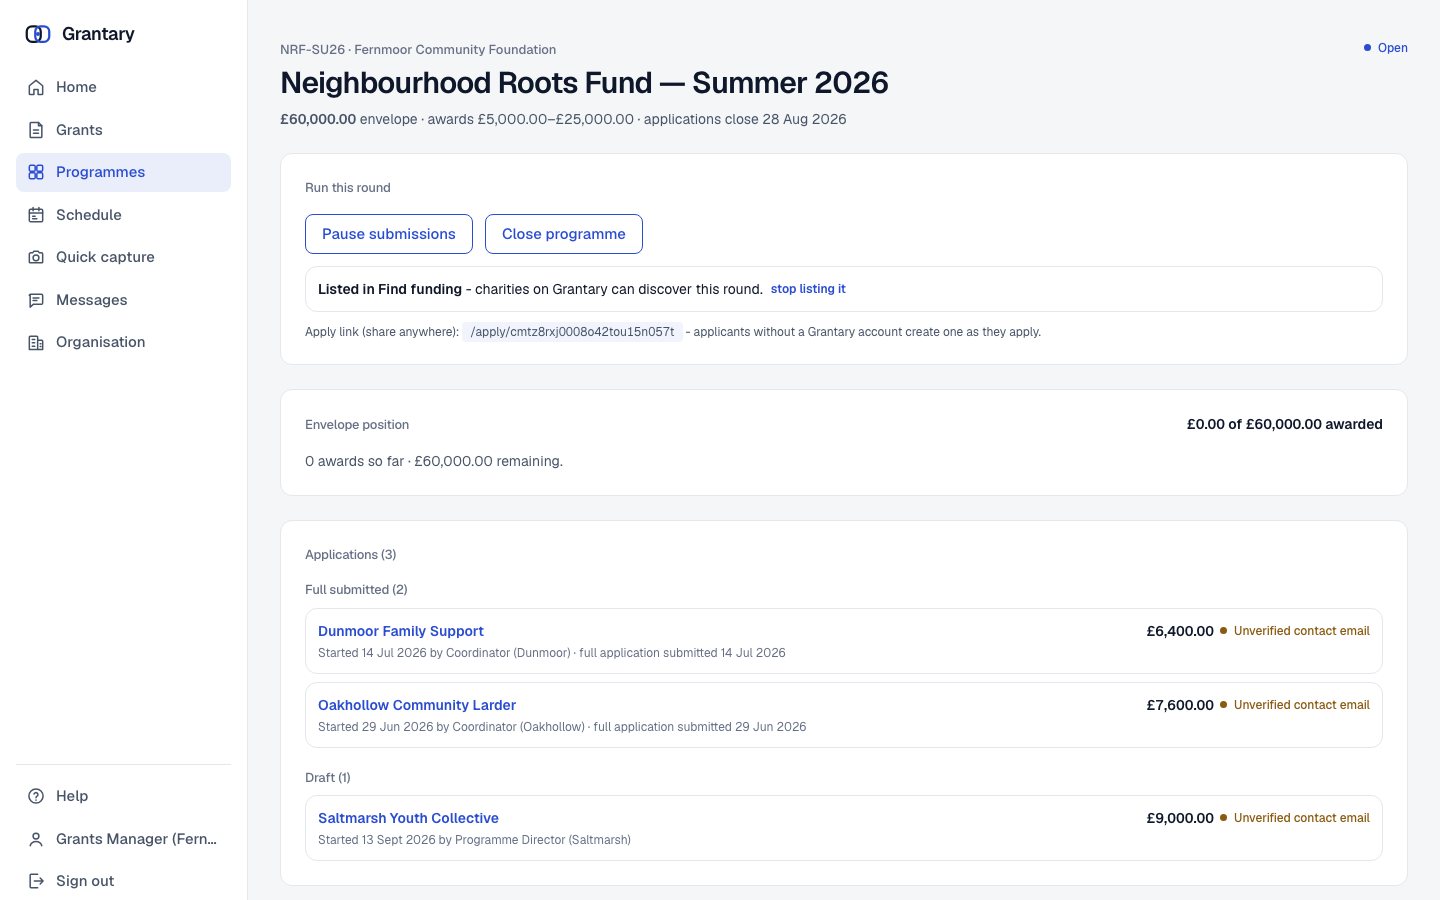The height and width of the screenshot is (900, 1440).
Task: Click the Home house icon
Action: [x=36, y=87]
